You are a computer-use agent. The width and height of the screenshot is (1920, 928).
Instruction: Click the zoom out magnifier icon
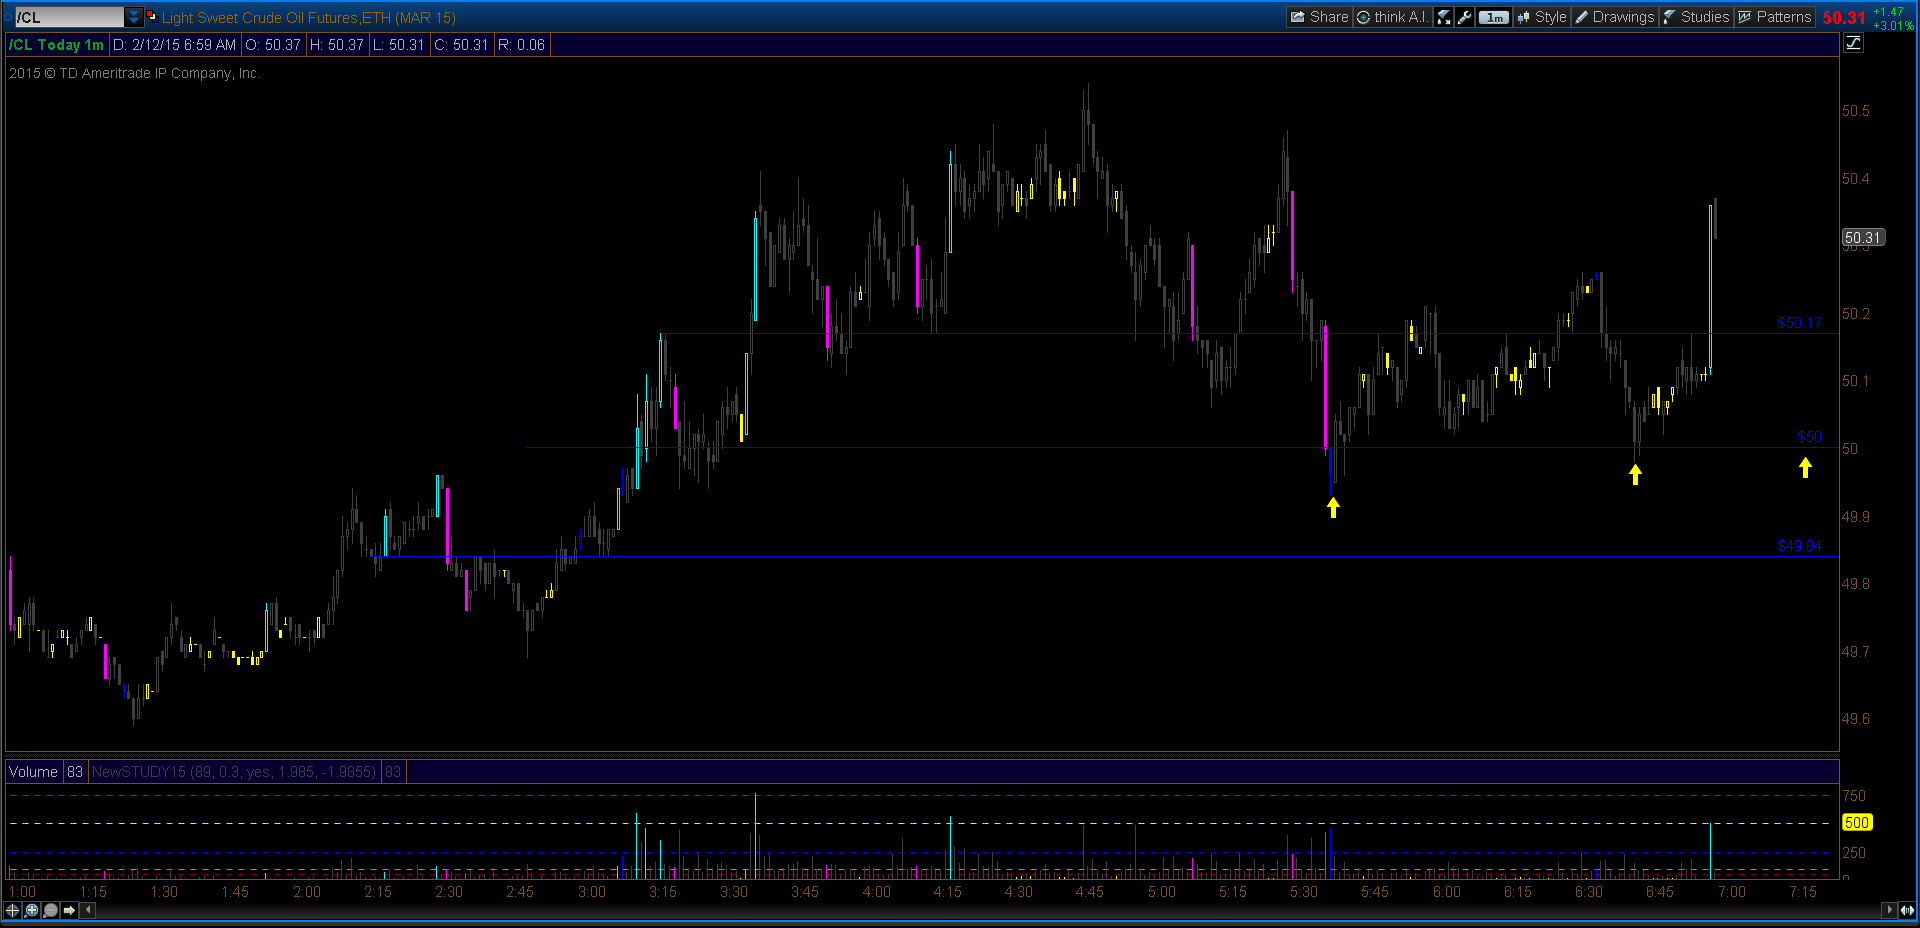coord(51,910)
